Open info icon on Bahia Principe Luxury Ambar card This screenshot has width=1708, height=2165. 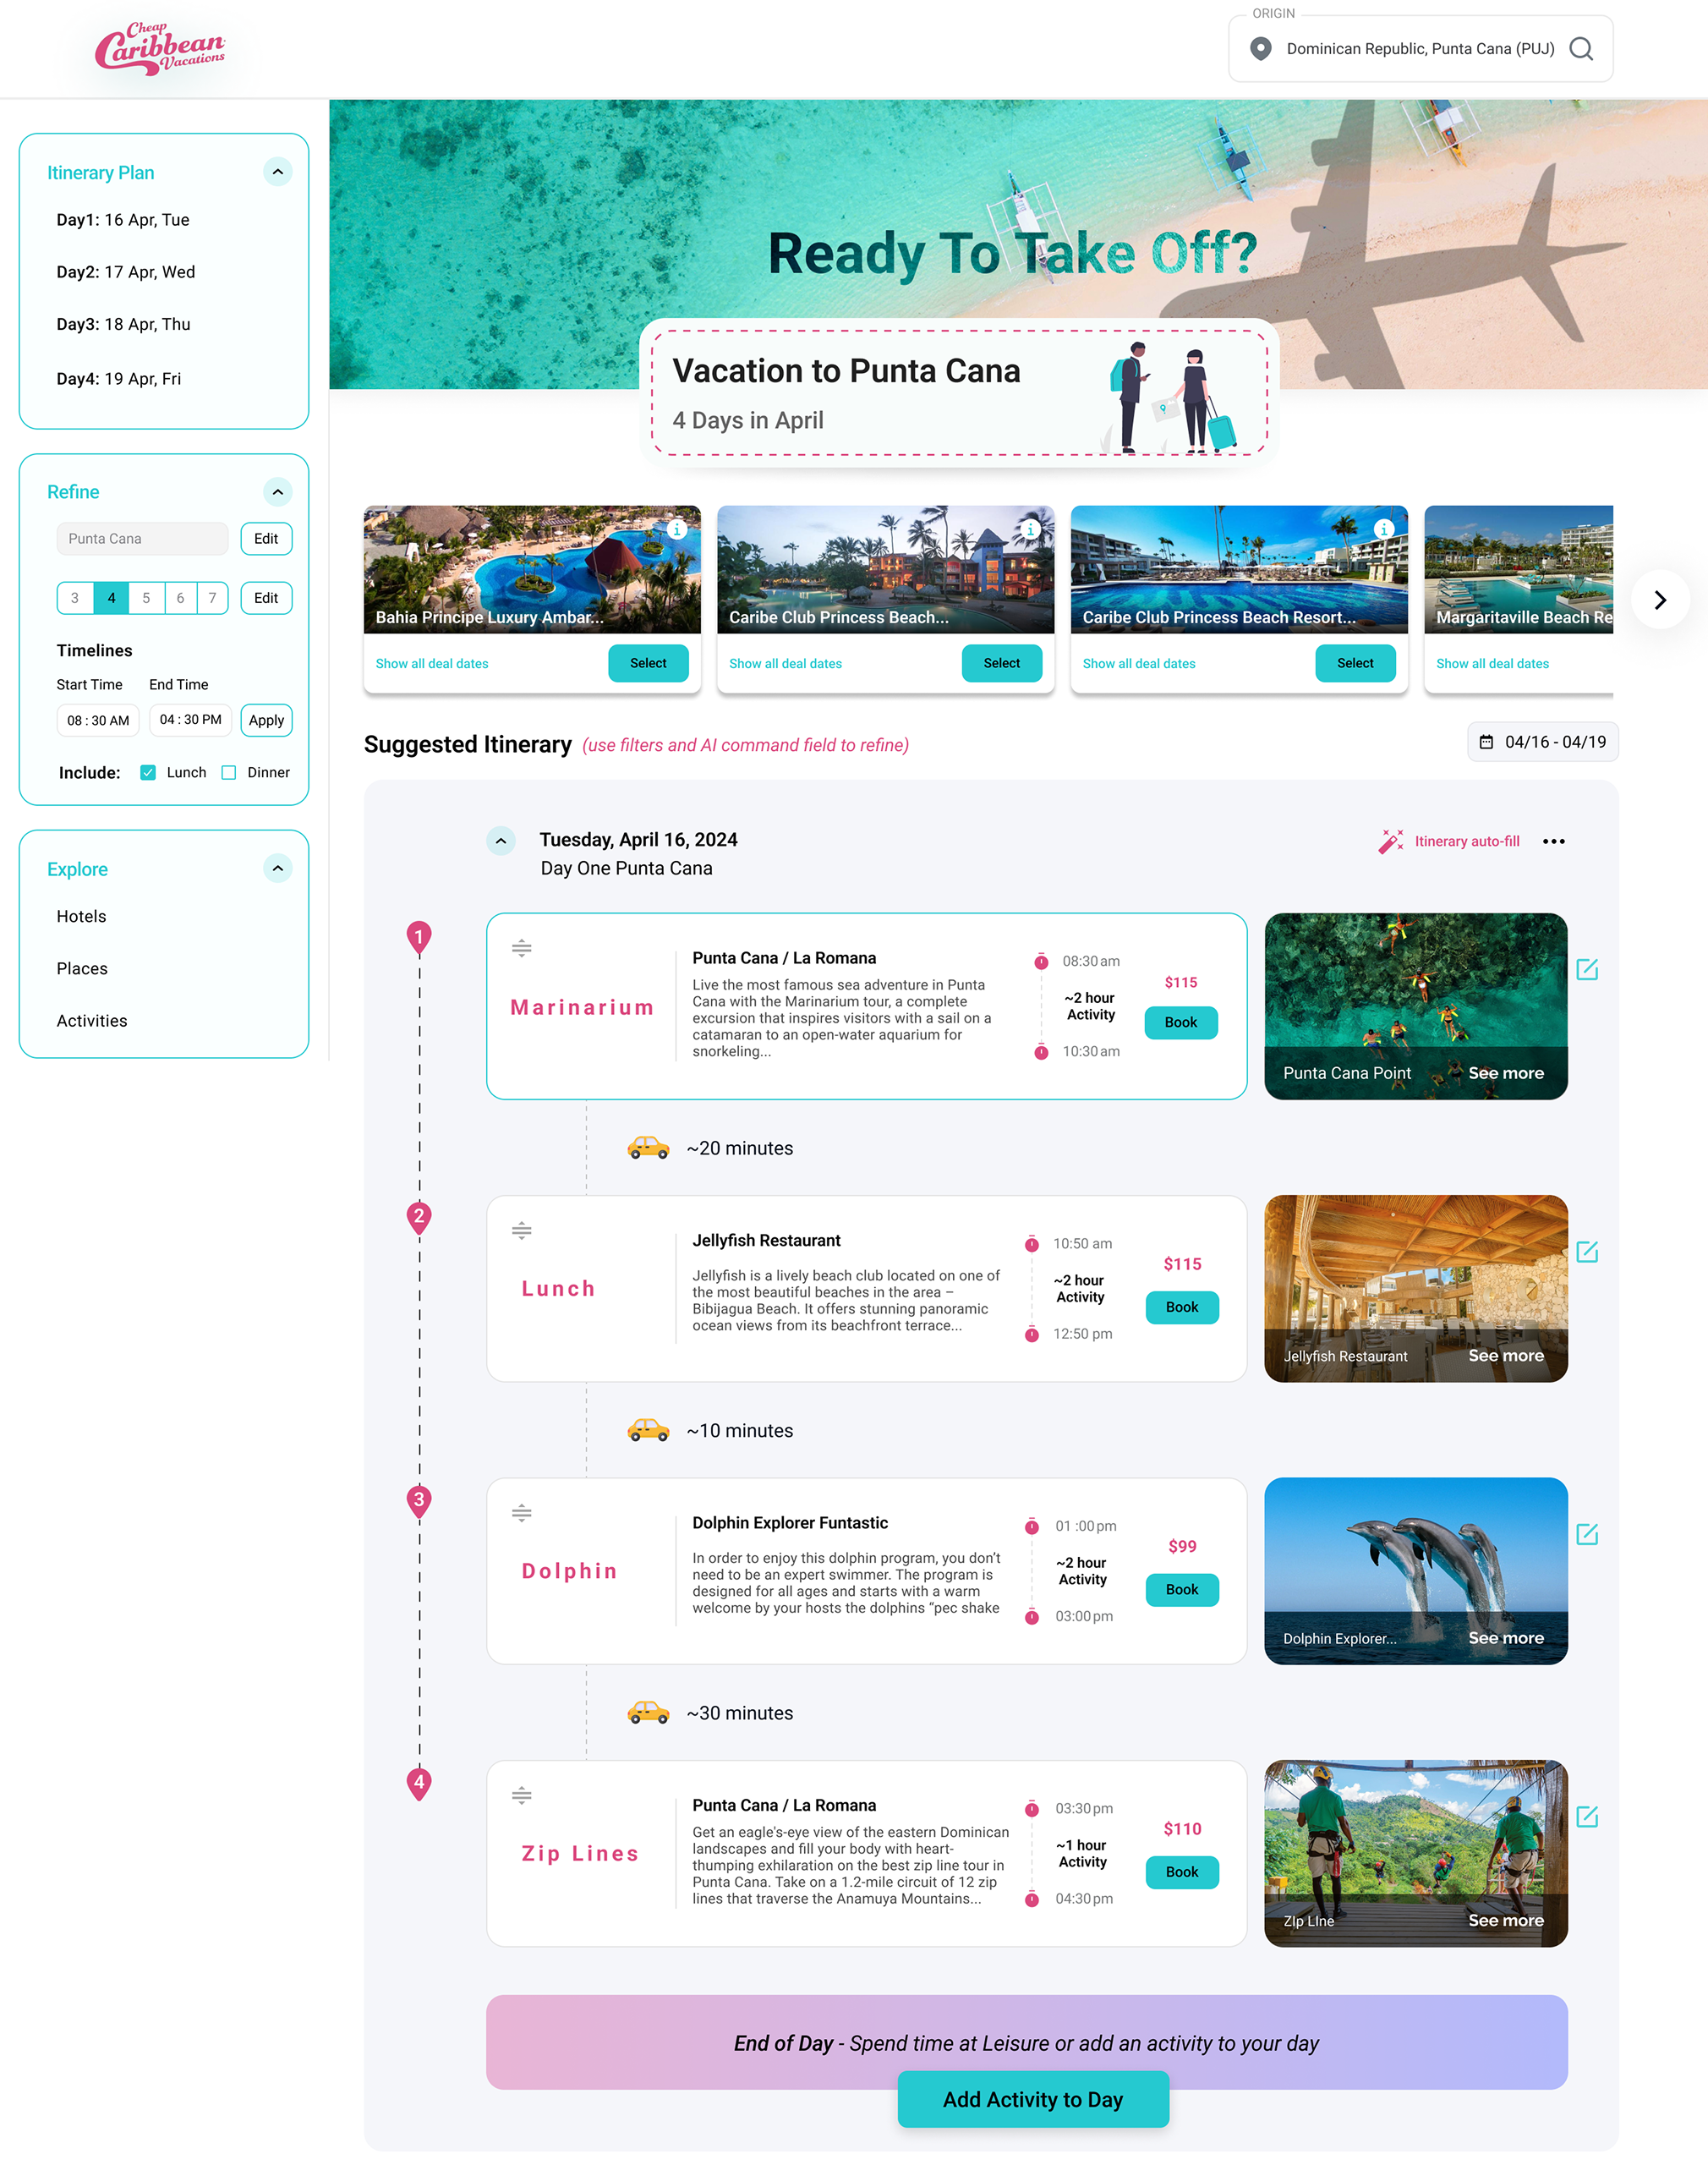677,529
